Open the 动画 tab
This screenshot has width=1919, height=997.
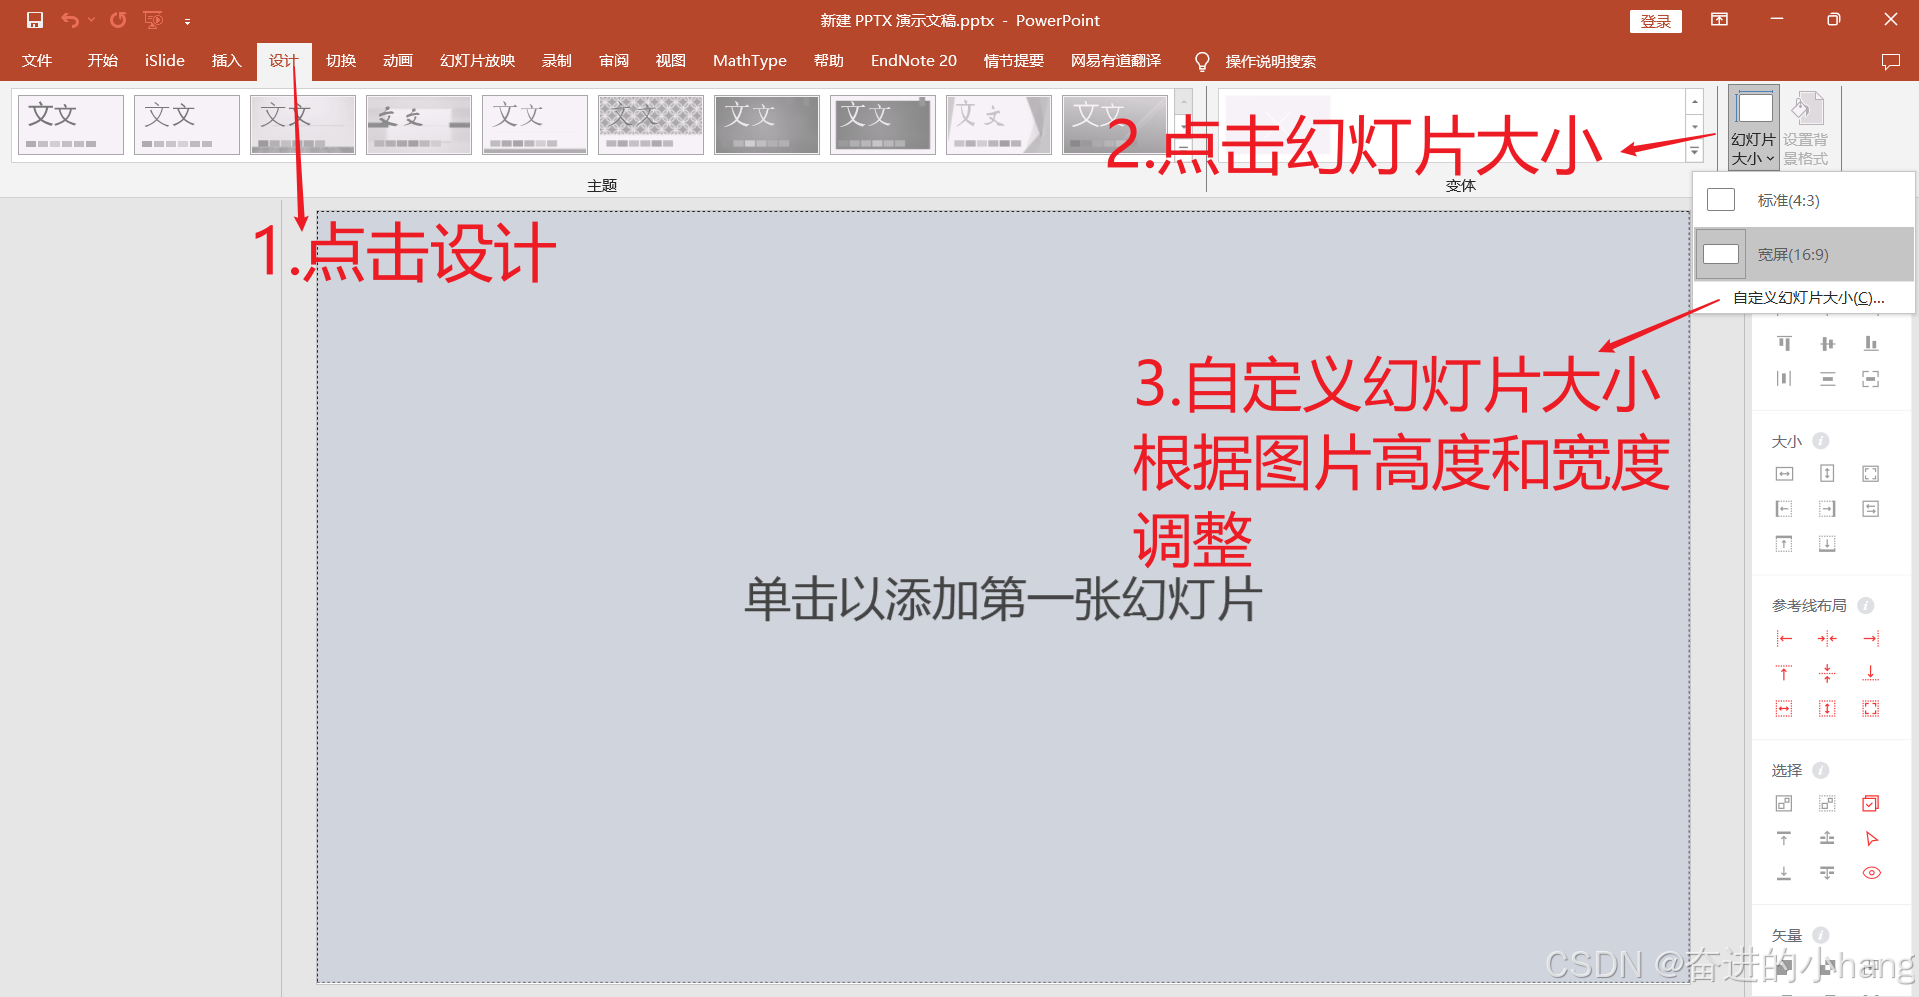pyautogui.click(x=398, y=61)
